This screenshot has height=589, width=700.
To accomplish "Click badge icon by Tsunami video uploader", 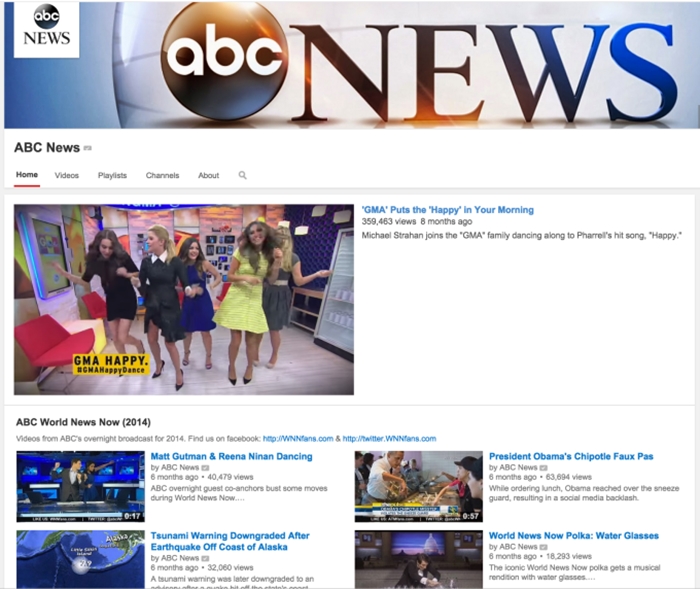I will click(x=205, y=559).
